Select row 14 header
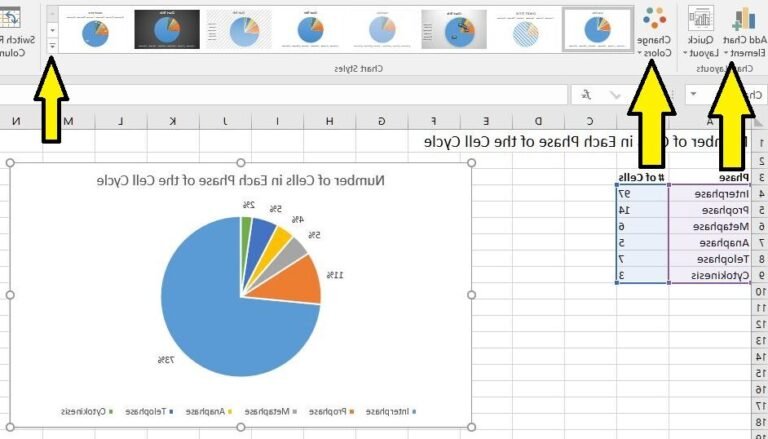This screenshot has width=768, height=439. pyautogui.click(x=760, y=357)
